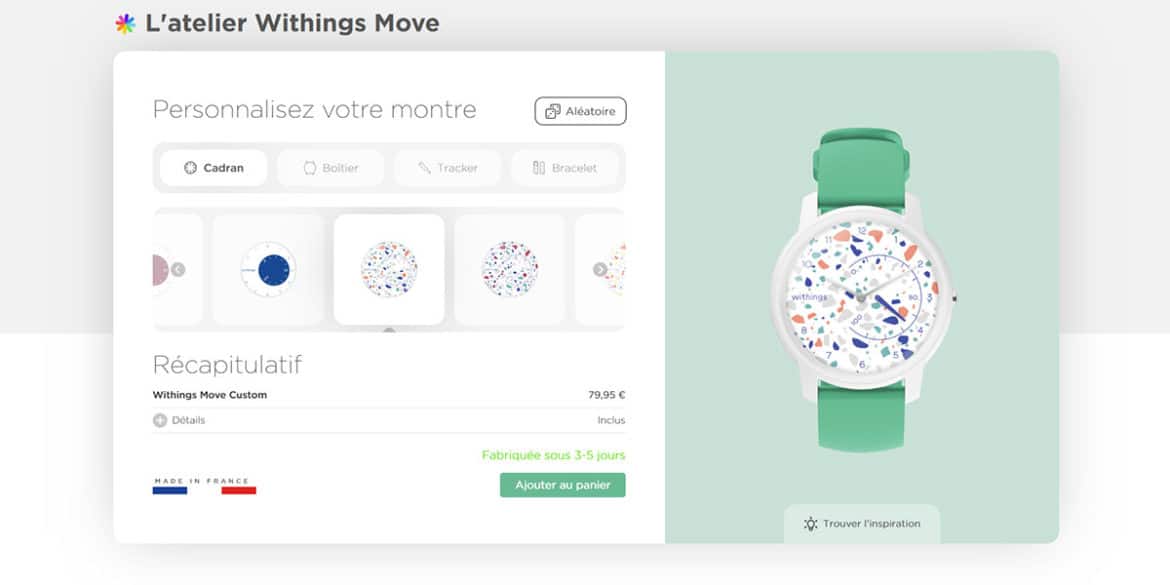1170x585 pixels.
Task: Click Ajouter au panier button
Action: pos(563,485)
